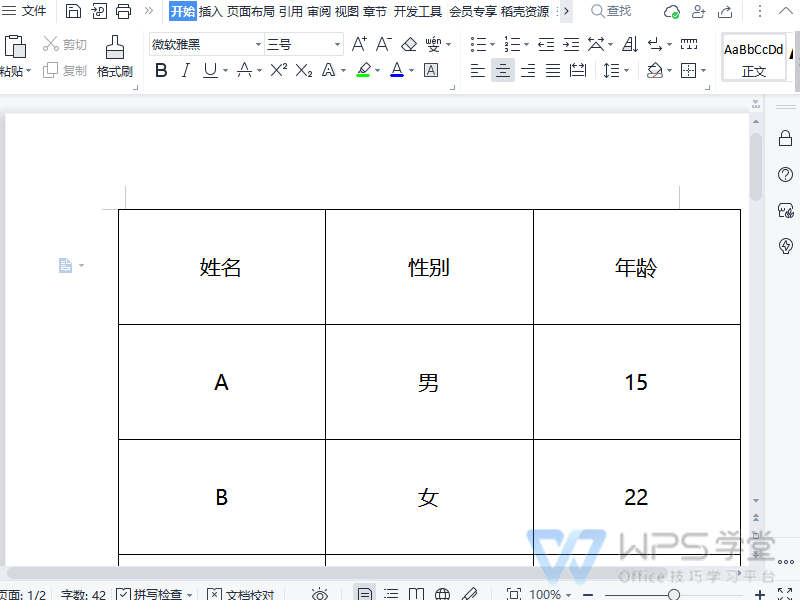Toggle document proofreading (文档校对)
This screenshot has width=800, height=600.
coord(214,594)
